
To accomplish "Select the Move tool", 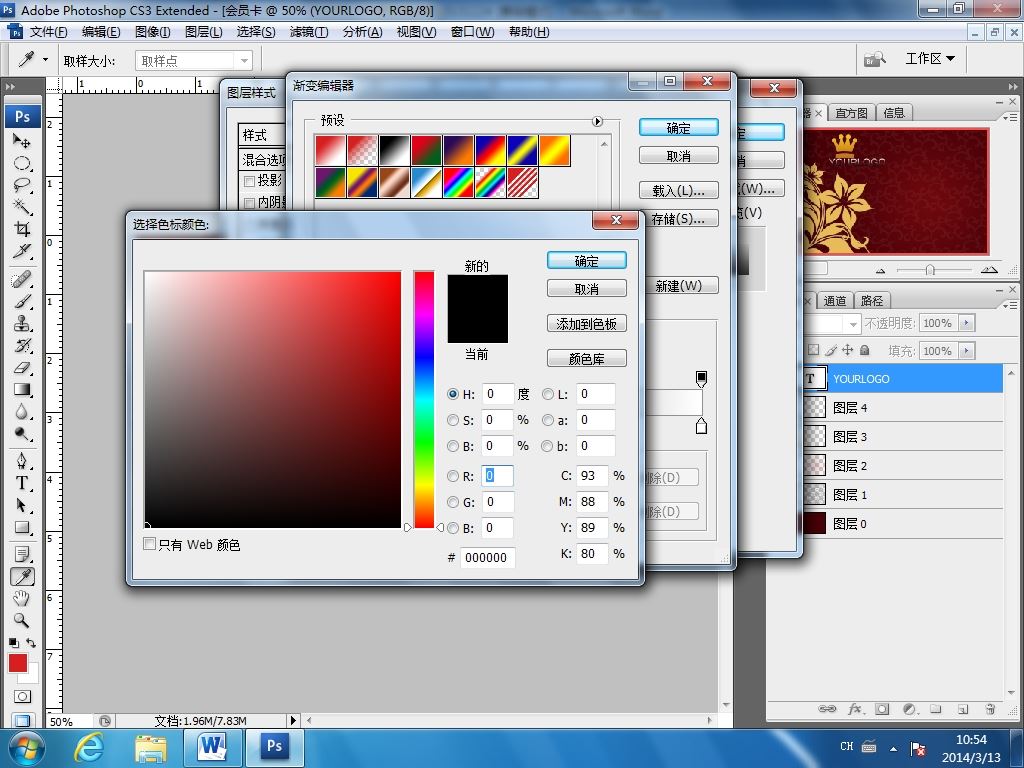I will (22, 140).
